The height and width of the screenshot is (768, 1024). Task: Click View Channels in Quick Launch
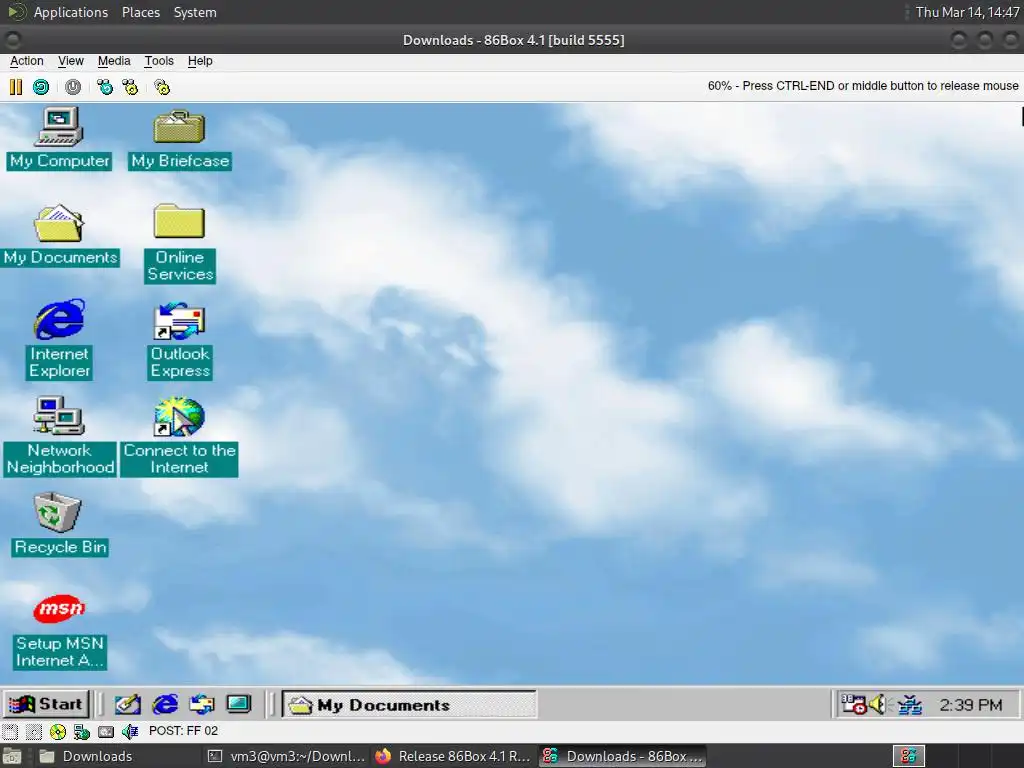pos(238,704)
